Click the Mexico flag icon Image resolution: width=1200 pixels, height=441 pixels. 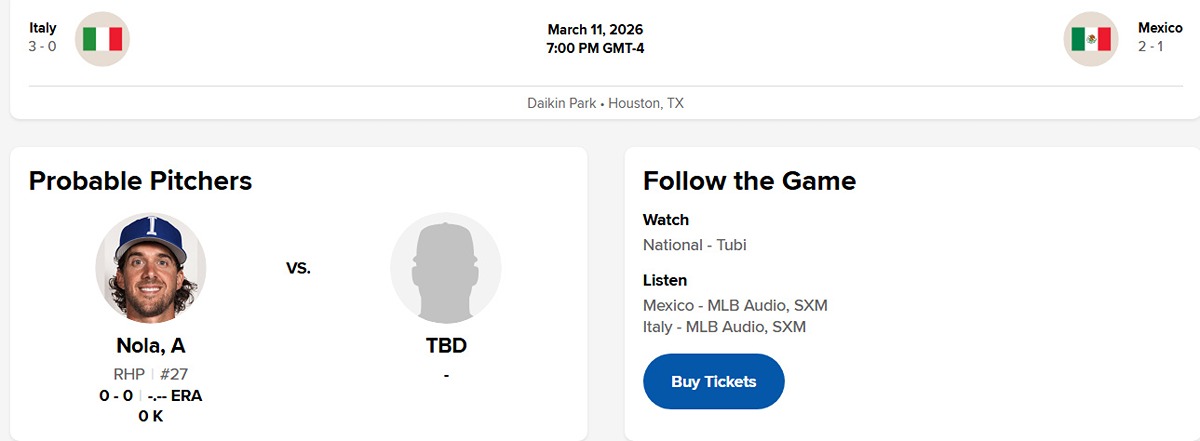[1091, 39]
